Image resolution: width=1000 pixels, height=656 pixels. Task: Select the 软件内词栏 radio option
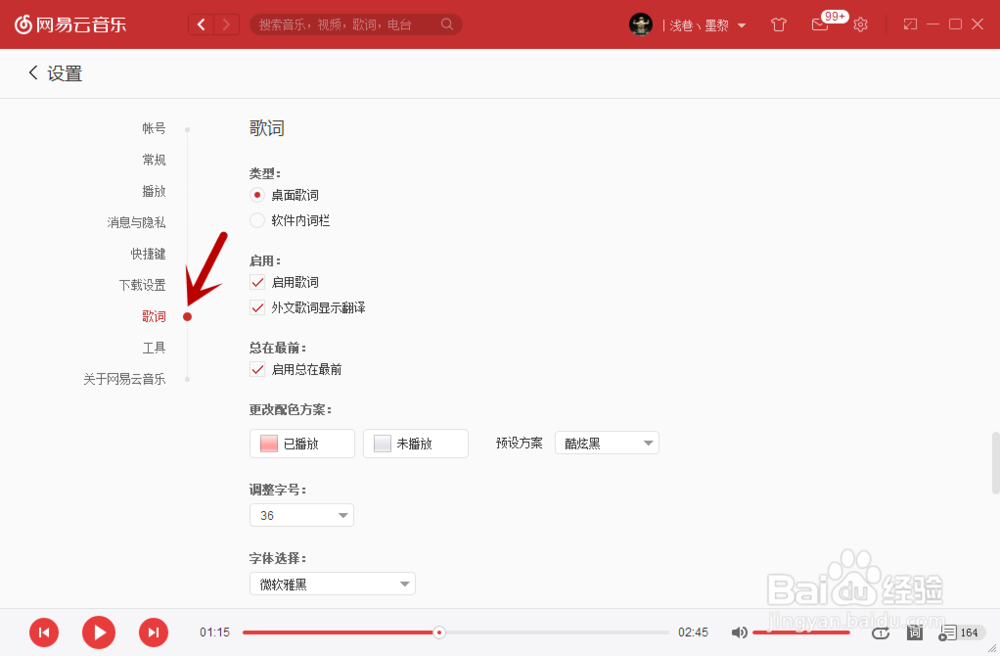tap(257, 219)
